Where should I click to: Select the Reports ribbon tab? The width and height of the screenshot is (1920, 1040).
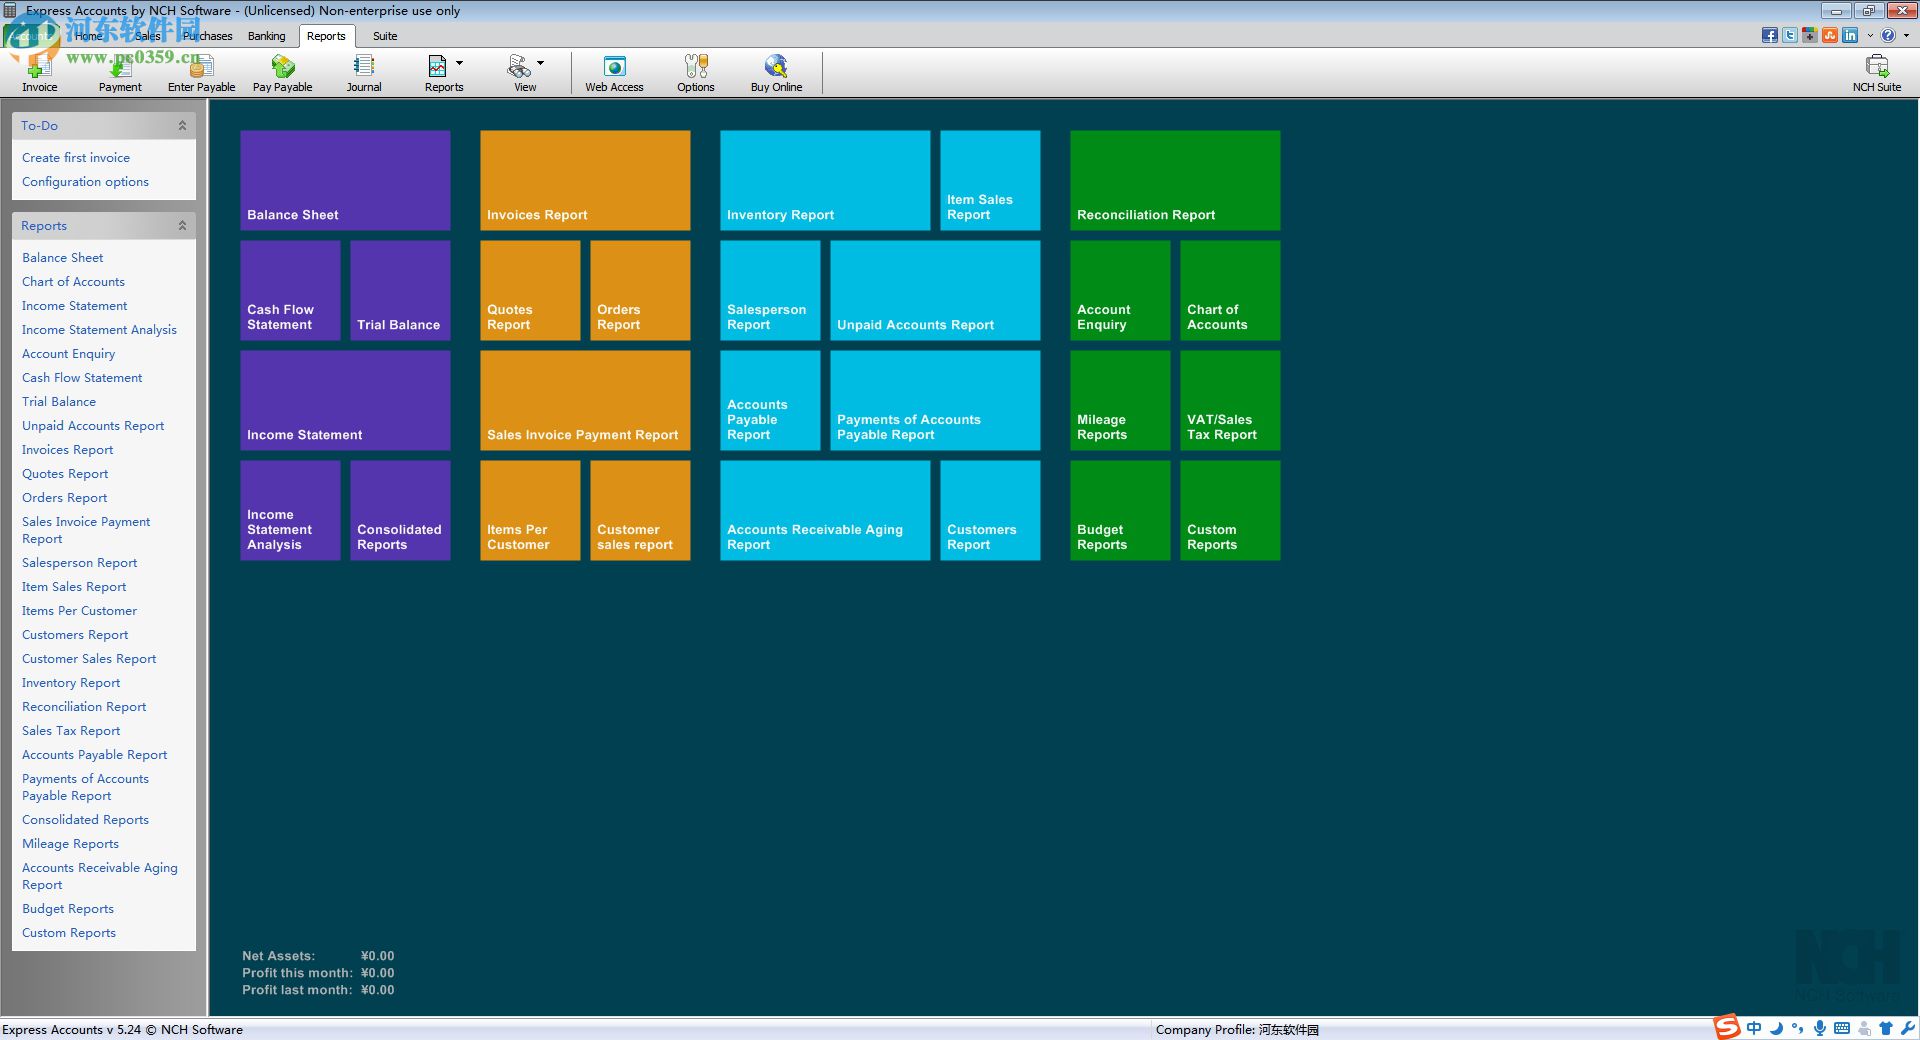(326, 36)
